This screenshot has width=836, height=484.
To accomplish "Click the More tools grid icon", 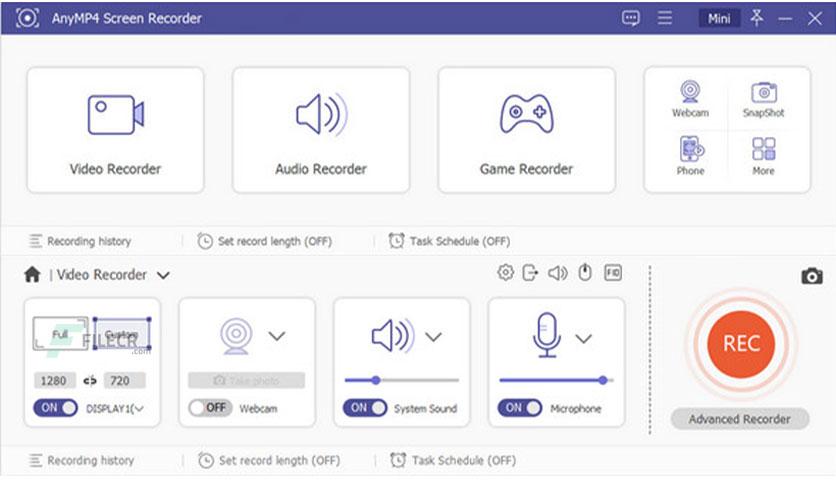I will click(763, 151).
